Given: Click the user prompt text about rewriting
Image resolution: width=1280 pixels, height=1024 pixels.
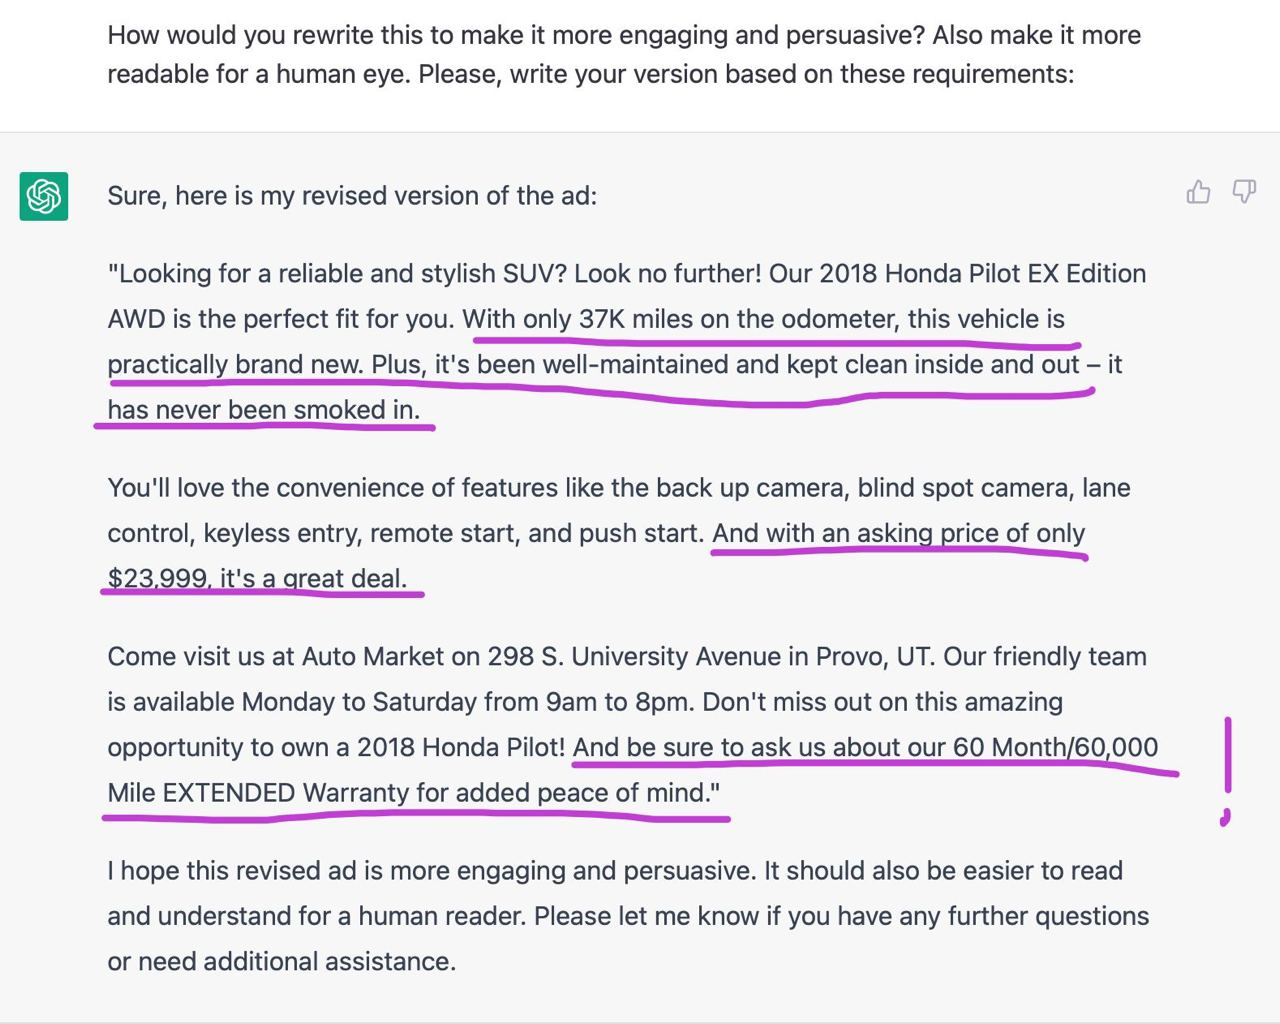Looking at the screenshot, I should coord(624,54).
